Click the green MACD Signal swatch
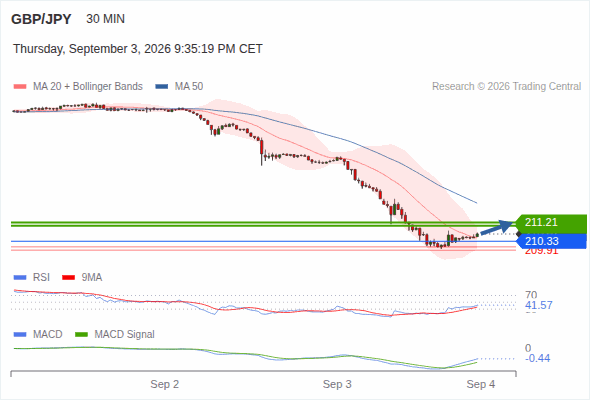590x400 pixels. [82, 335]
